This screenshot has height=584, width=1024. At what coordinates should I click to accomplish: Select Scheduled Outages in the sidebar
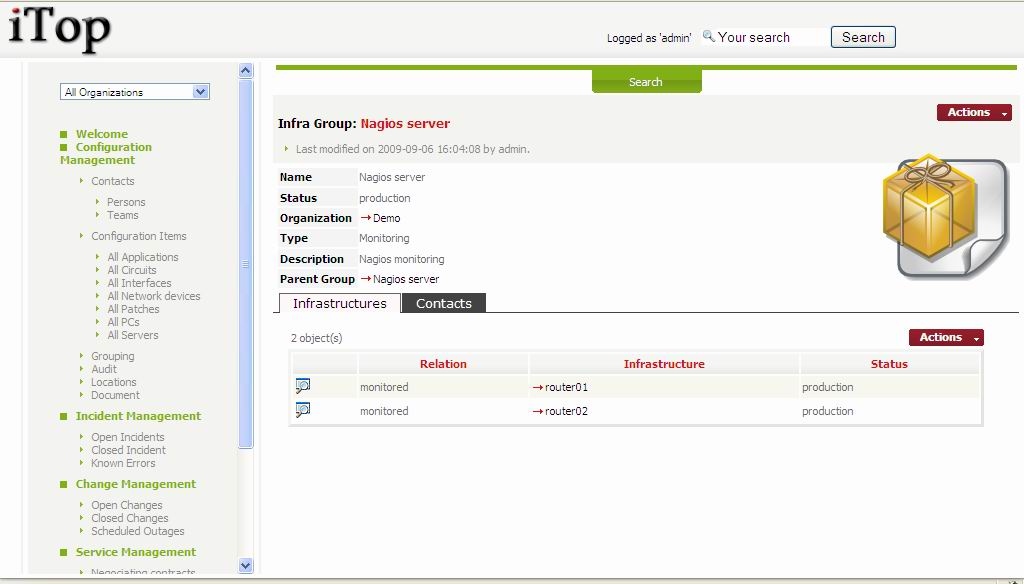click(138, 531)
